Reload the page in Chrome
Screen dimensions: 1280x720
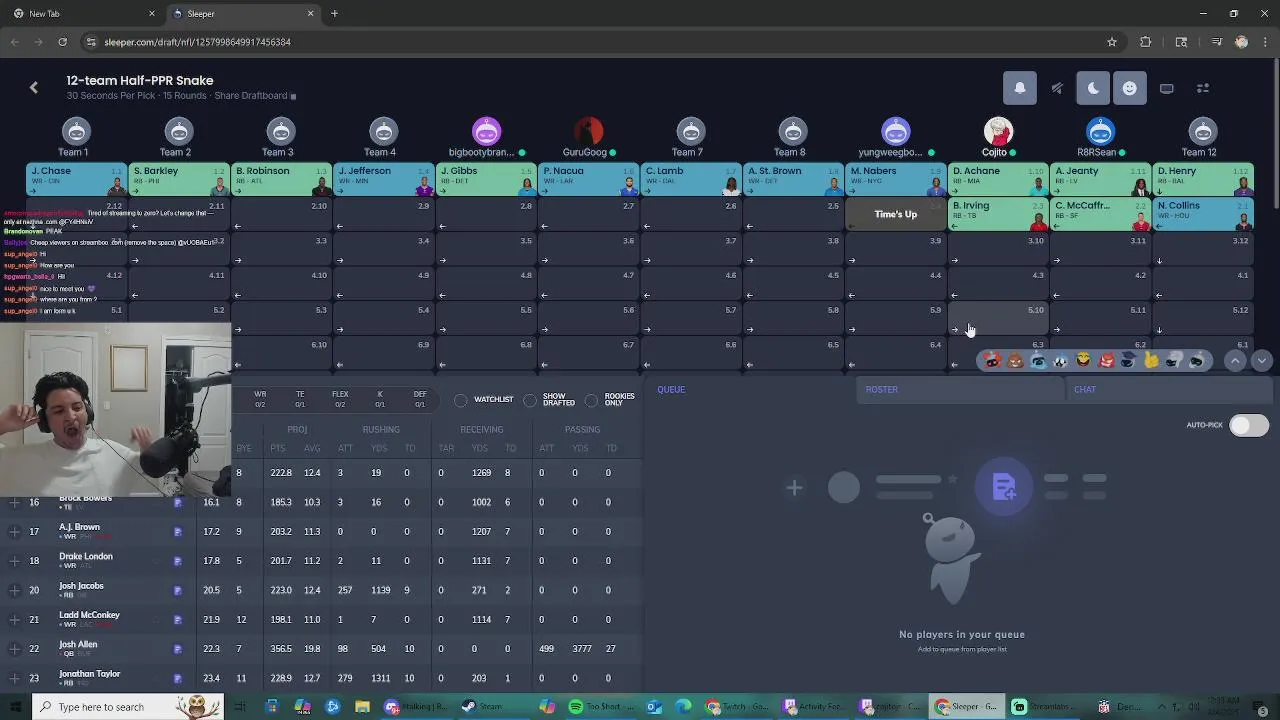click(62, 42)
